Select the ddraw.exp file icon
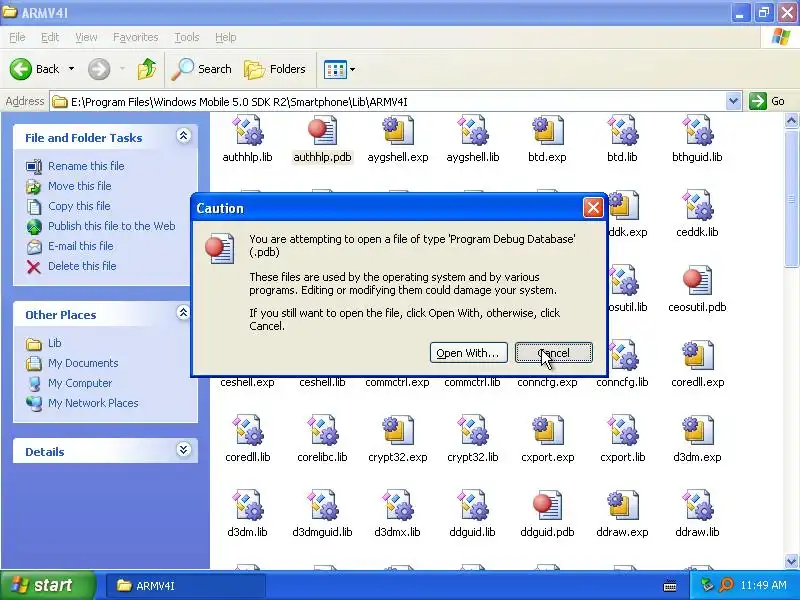The image size is (800, 600). [622, 506]
